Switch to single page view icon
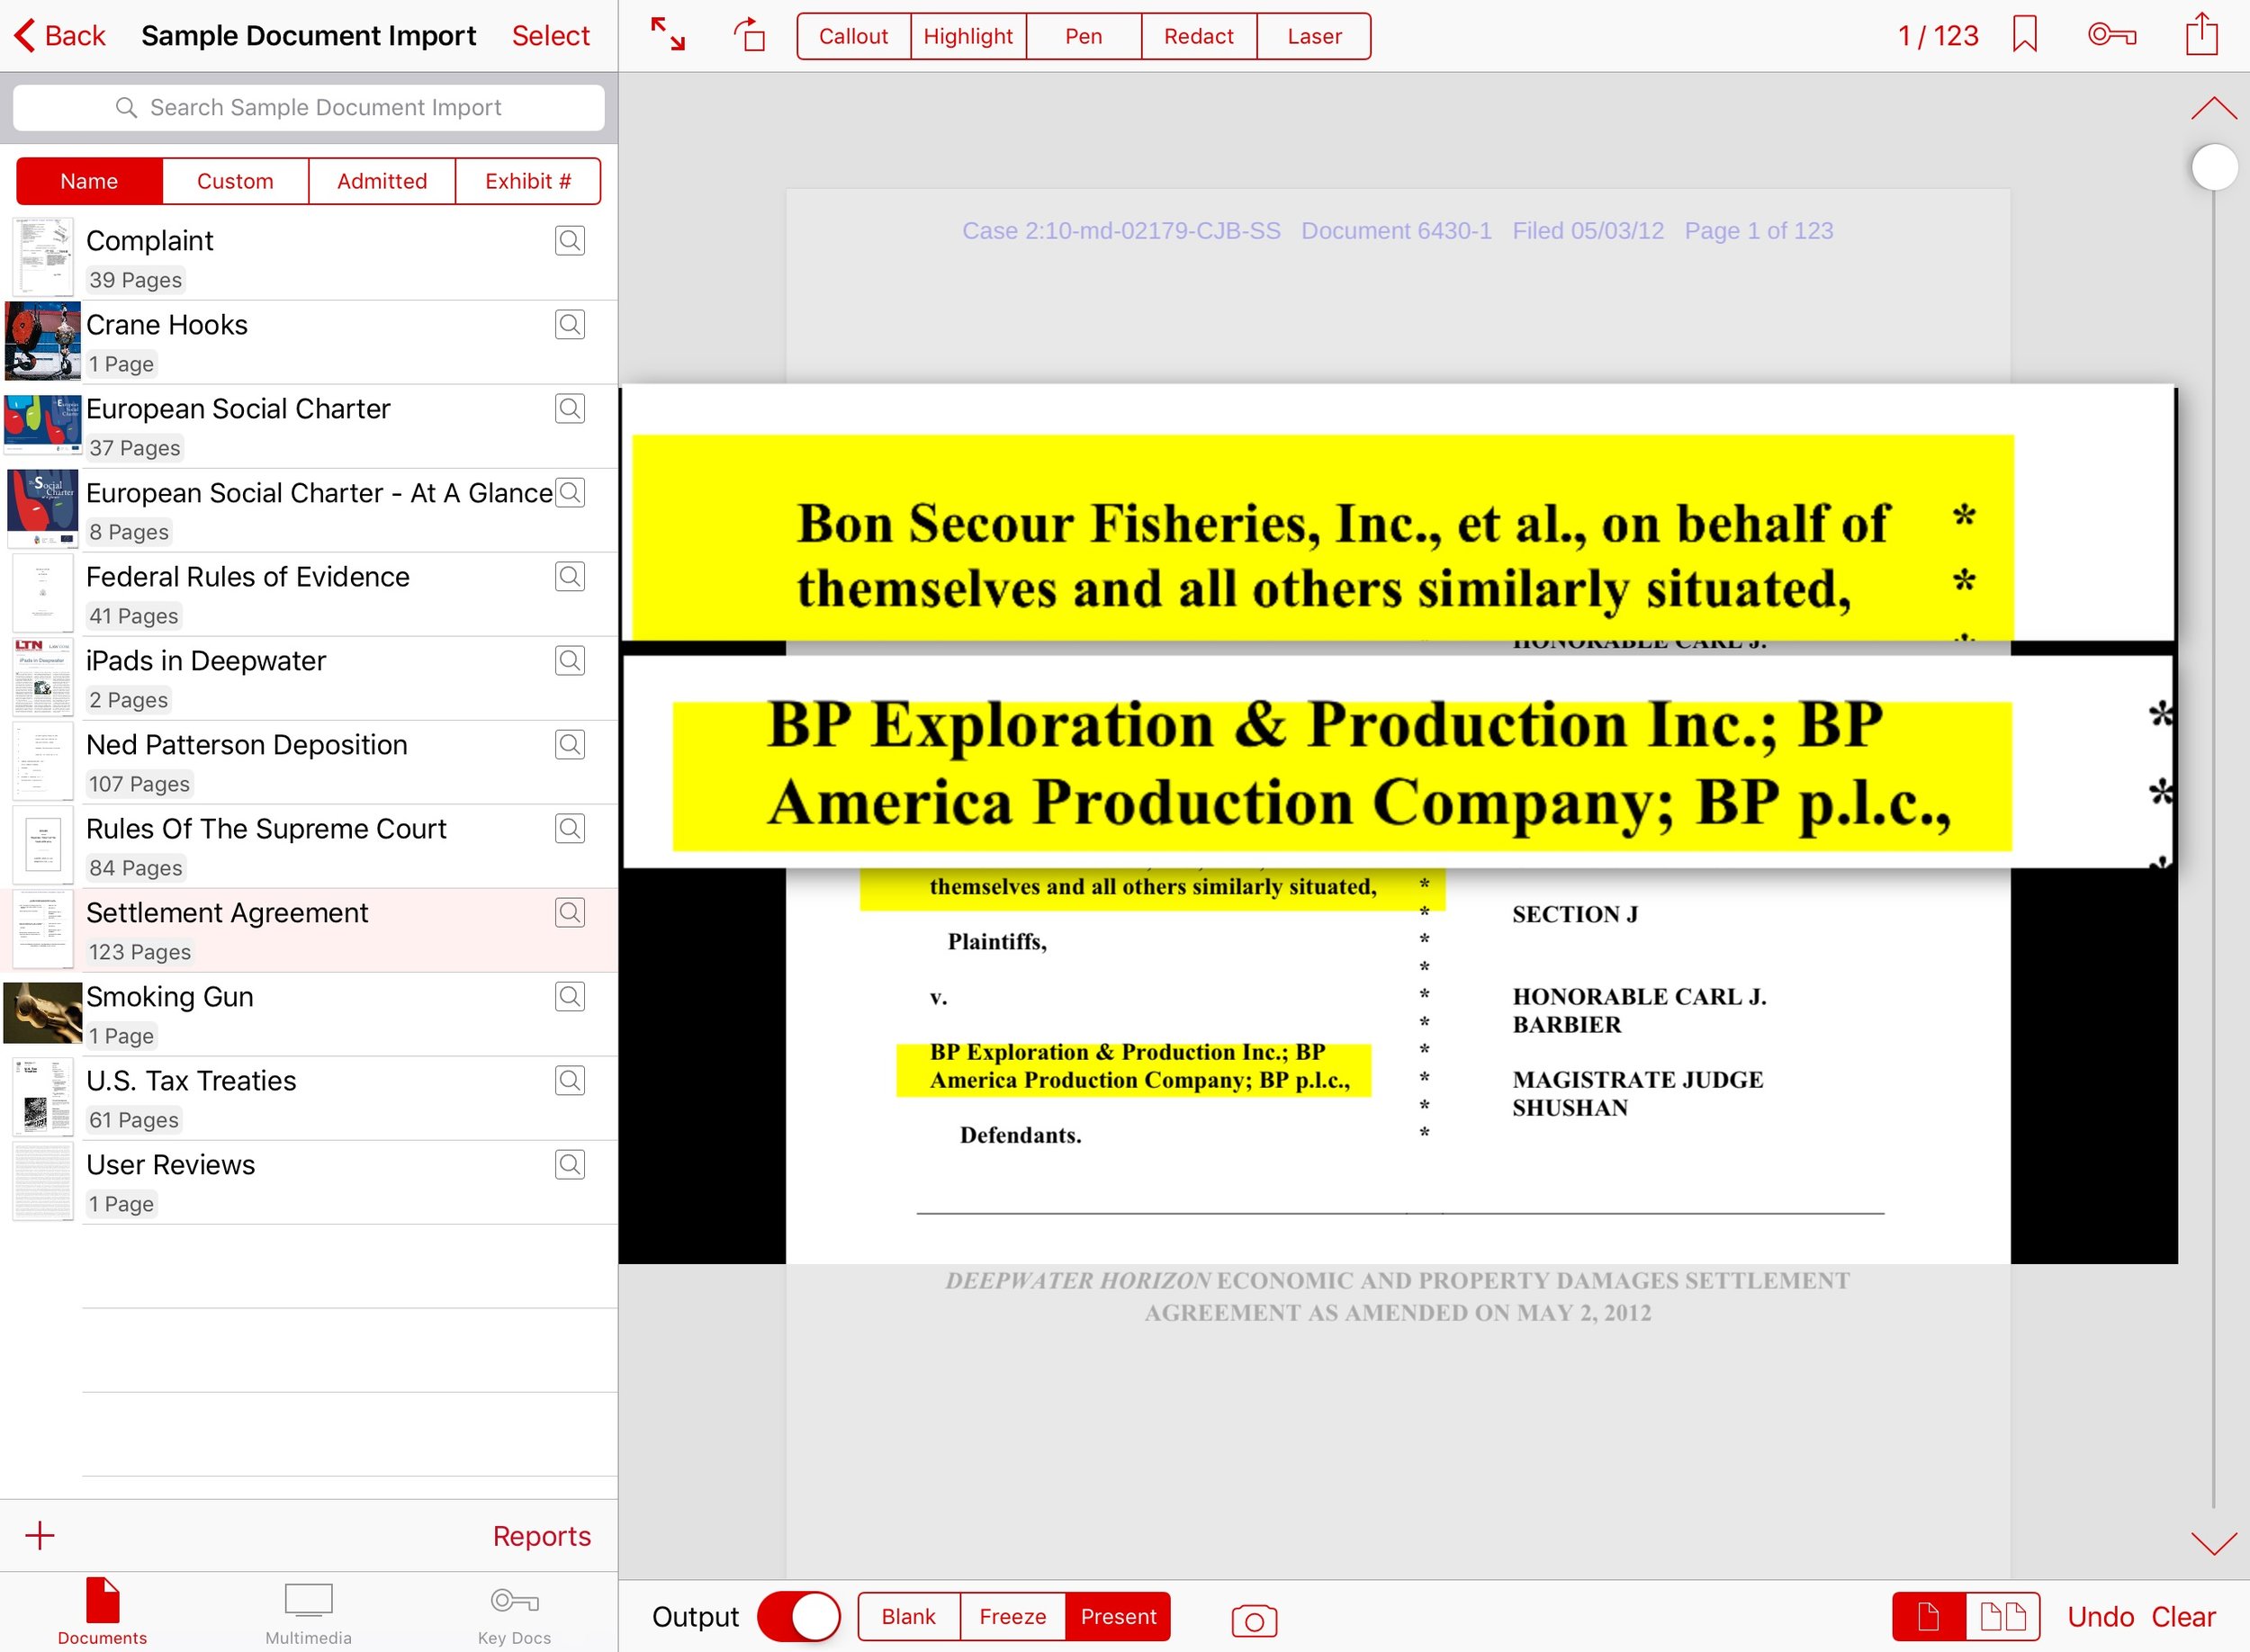Image resolution: width=2250 pixels, height=1652 pixels. (x=1929, y=1616)
